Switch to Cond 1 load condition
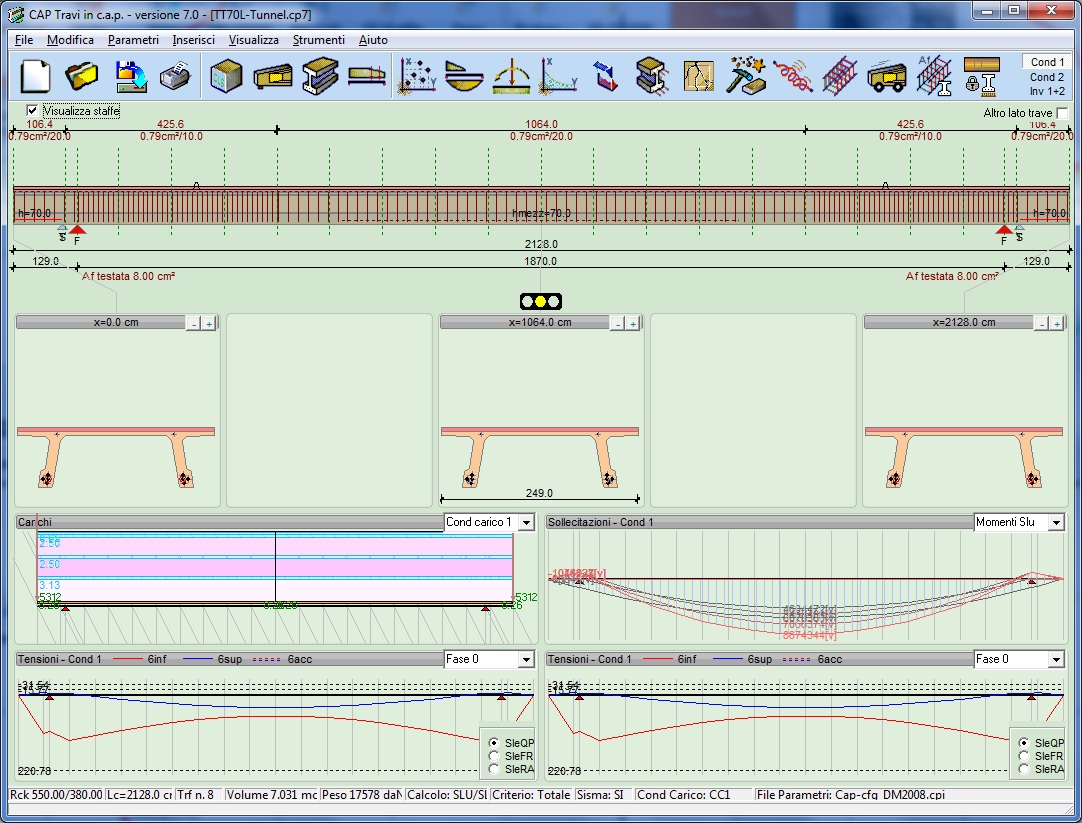Viewport: 1082px width, 823px height. (1047, 62)
